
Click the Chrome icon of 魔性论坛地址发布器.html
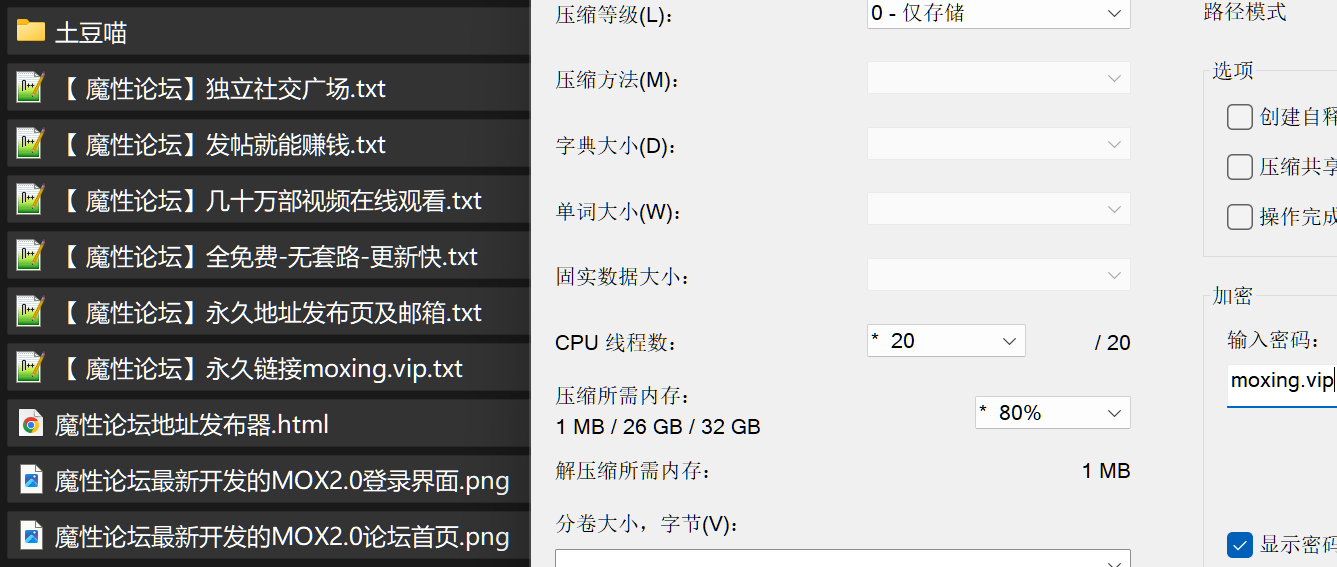click(x=31, y=424)
